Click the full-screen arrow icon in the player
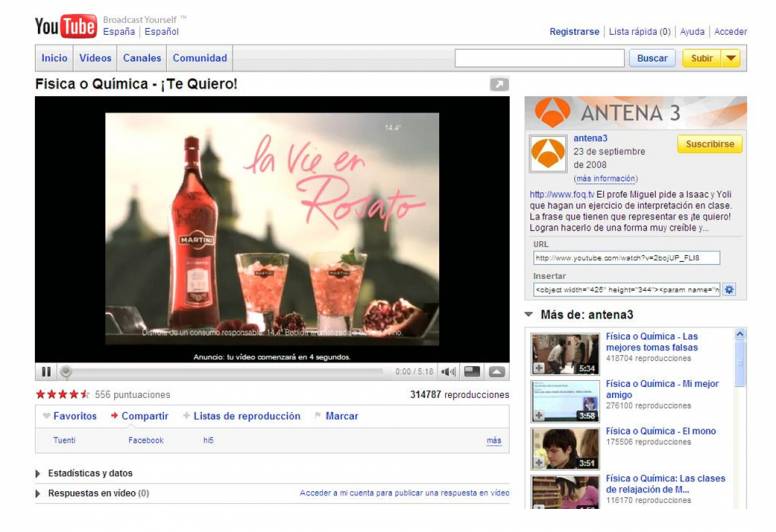 click(x=497, y=372)
